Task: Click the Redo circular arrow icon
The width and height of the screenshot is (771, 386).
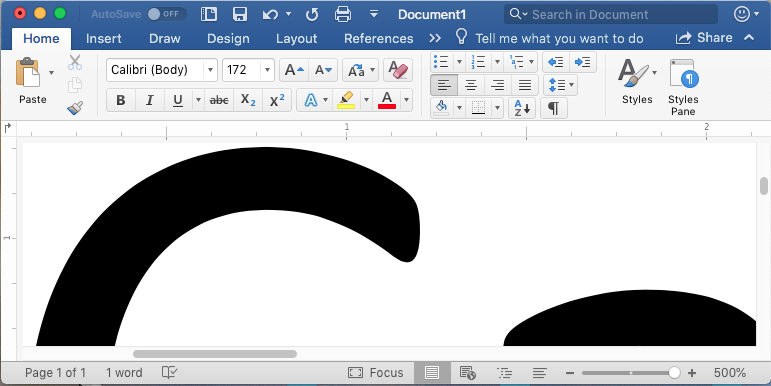Action: click(312, 14)
